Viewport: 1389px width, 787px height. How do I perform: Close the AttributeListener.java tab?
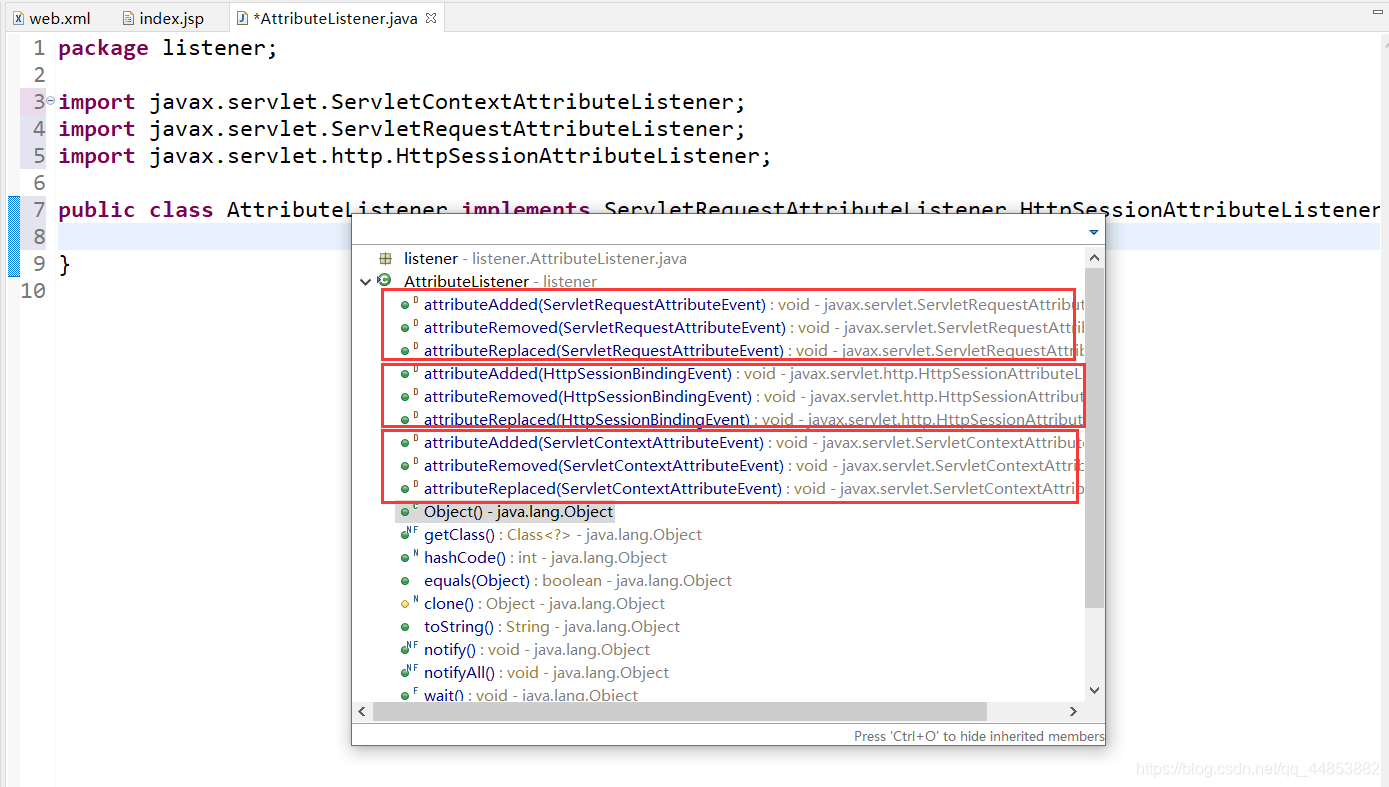[431, 18]
